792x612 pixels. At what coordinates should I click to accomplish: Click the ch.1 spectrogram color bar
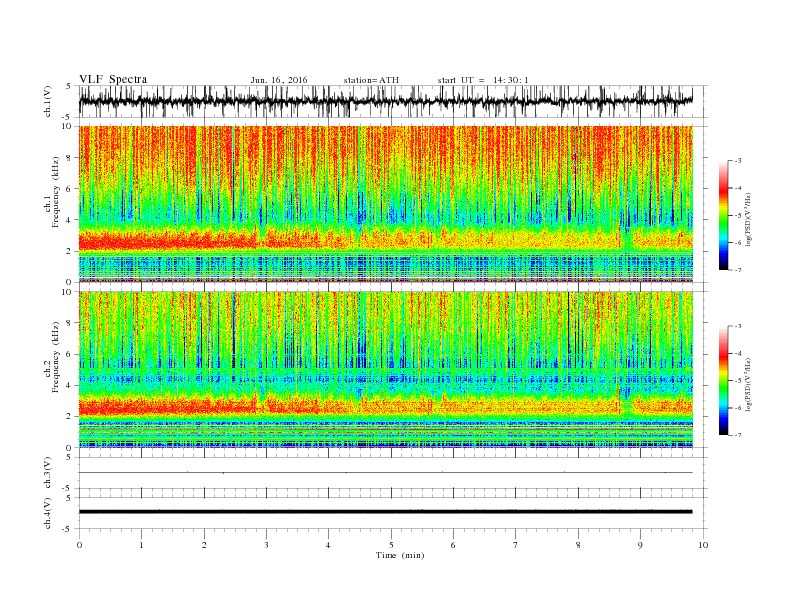pyautogui.click(x=723, y=215)
